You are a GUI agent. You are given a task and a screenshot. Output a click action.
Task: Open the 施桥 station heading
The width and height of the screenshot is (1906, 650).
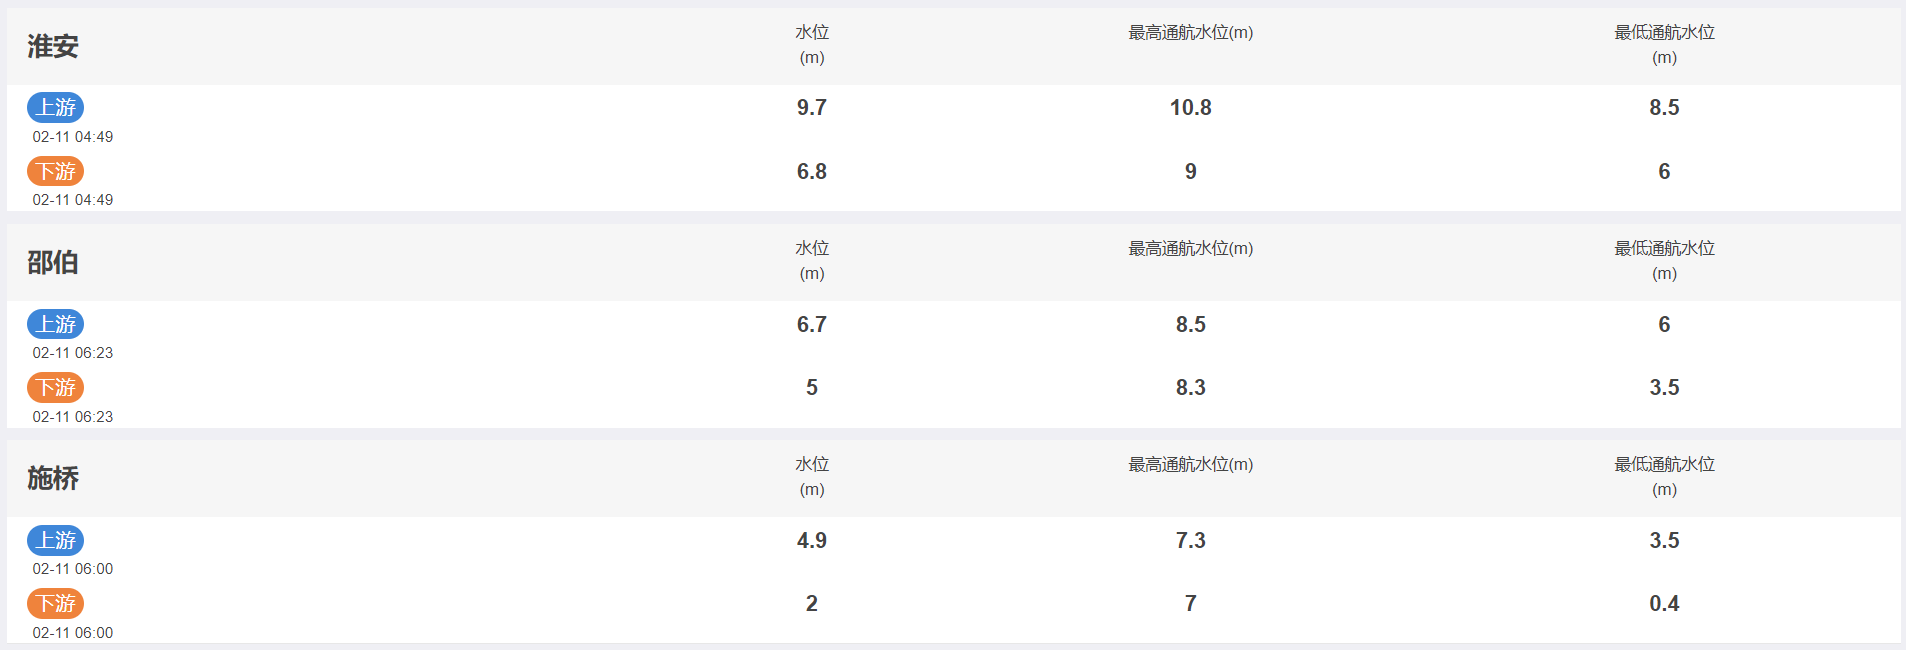[x=53, y=478]
